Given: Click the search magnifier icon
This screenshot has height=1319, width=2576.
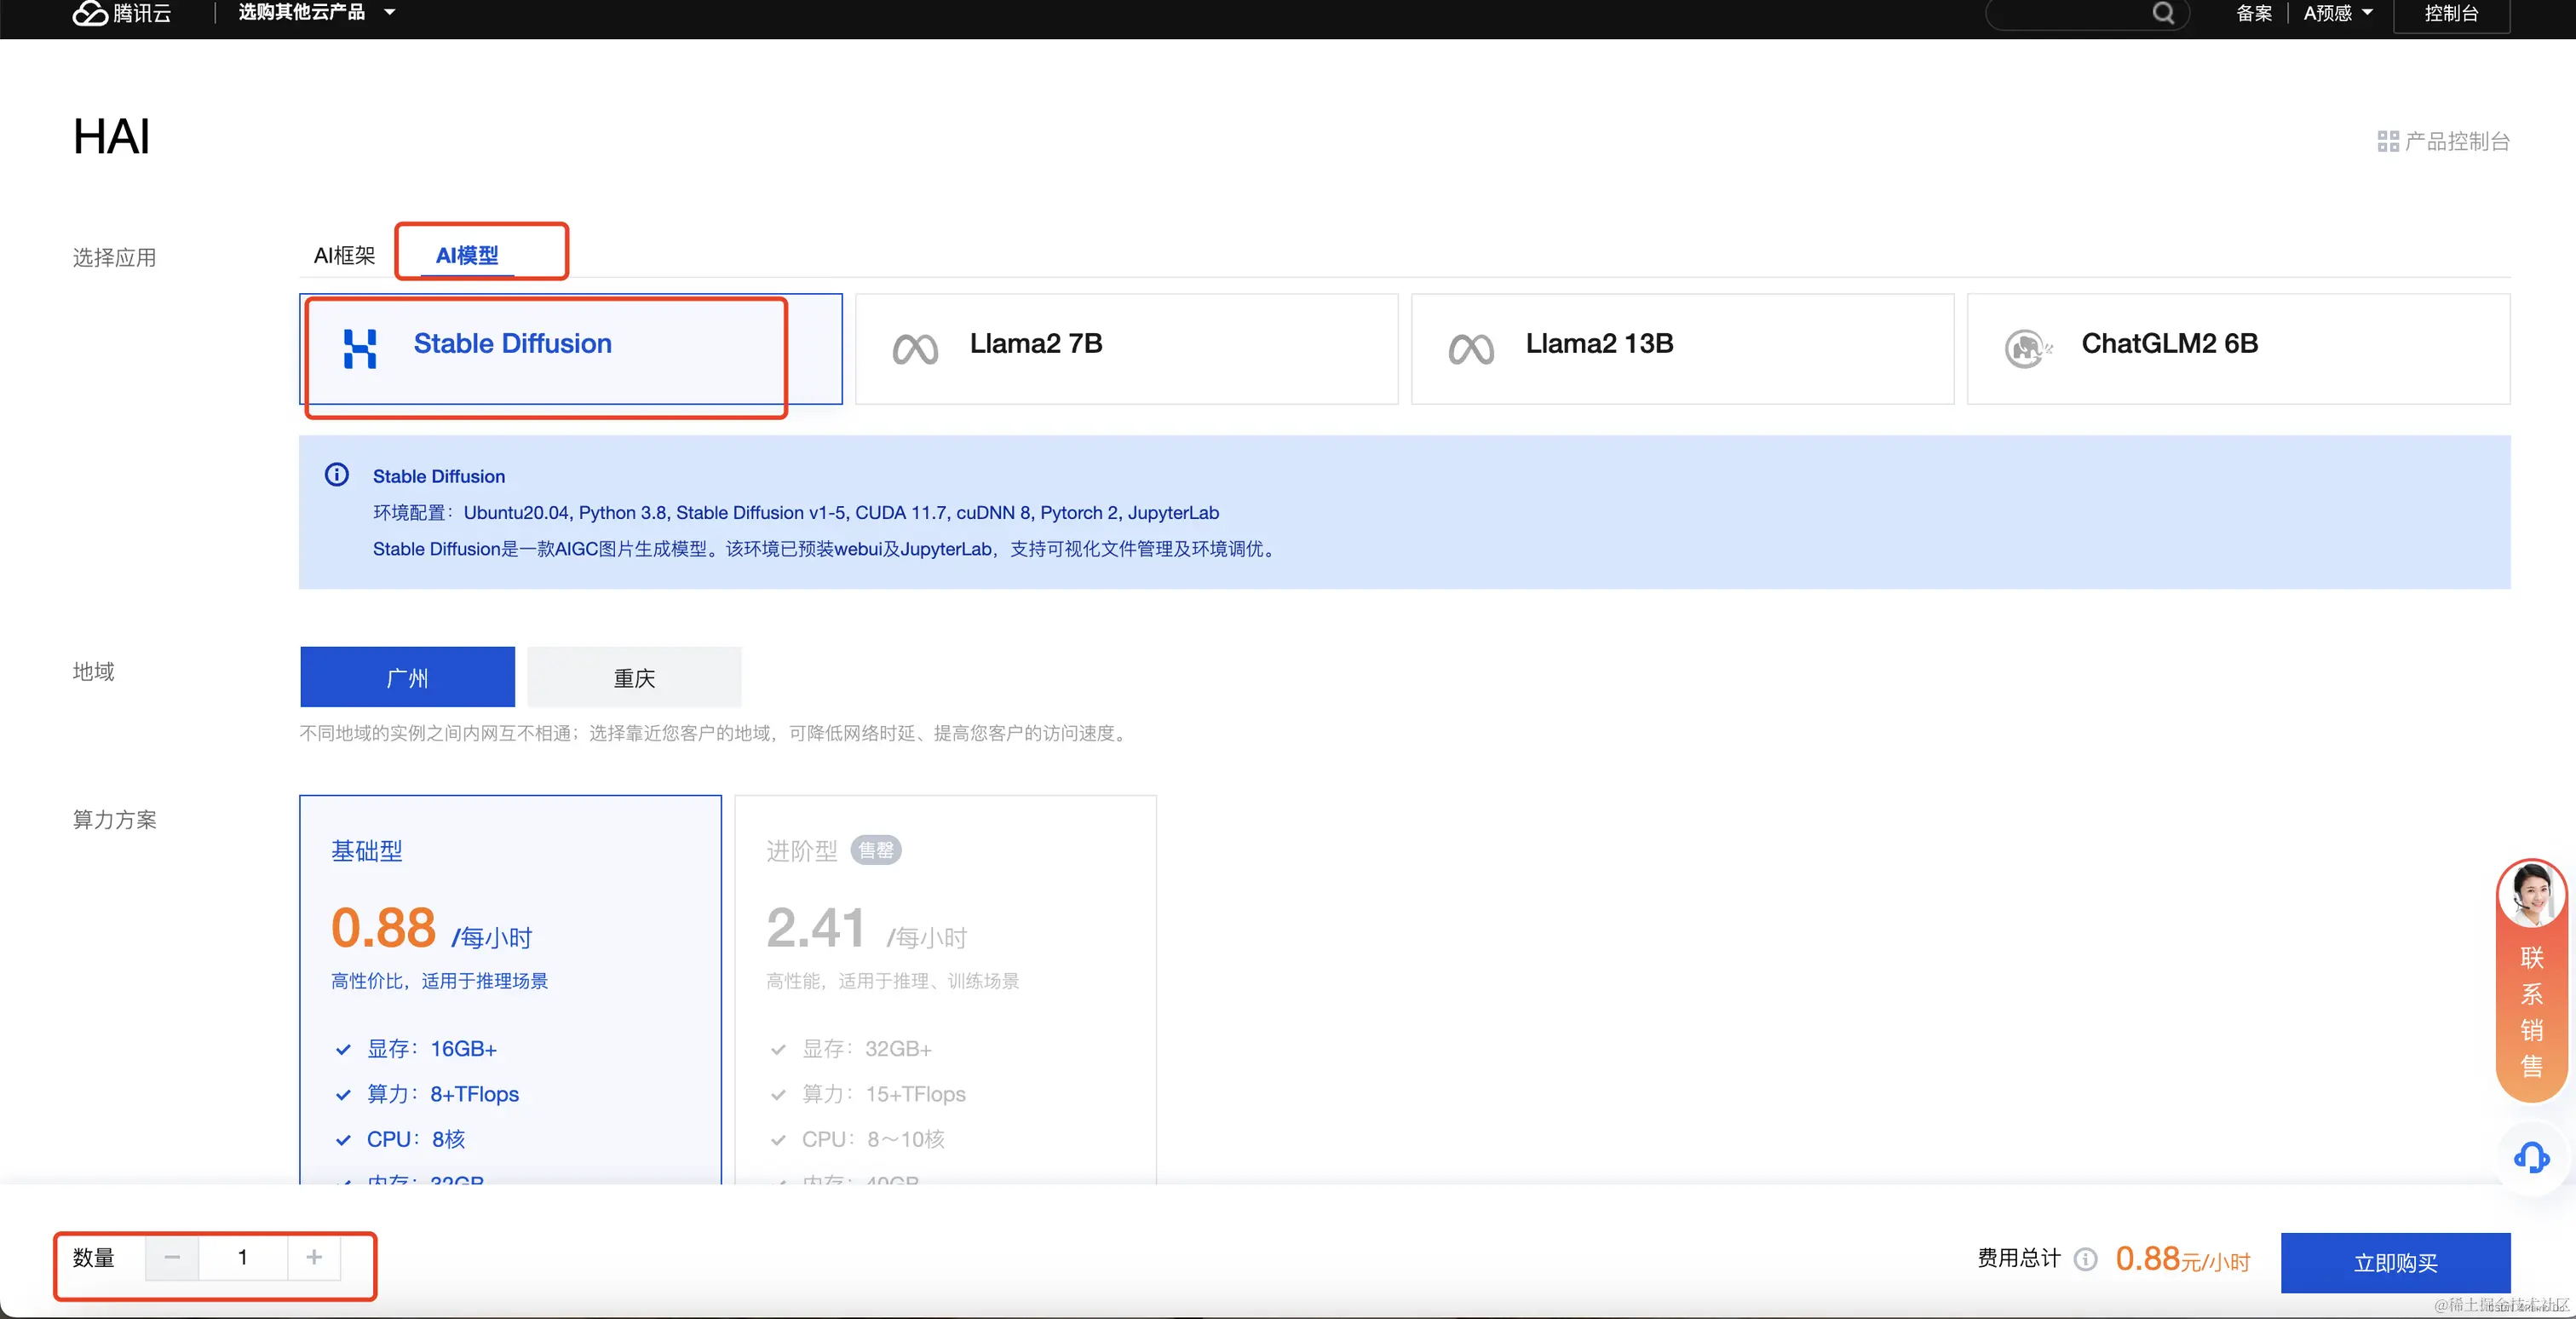Looking at the screenshot, I should coord(2163,13).
